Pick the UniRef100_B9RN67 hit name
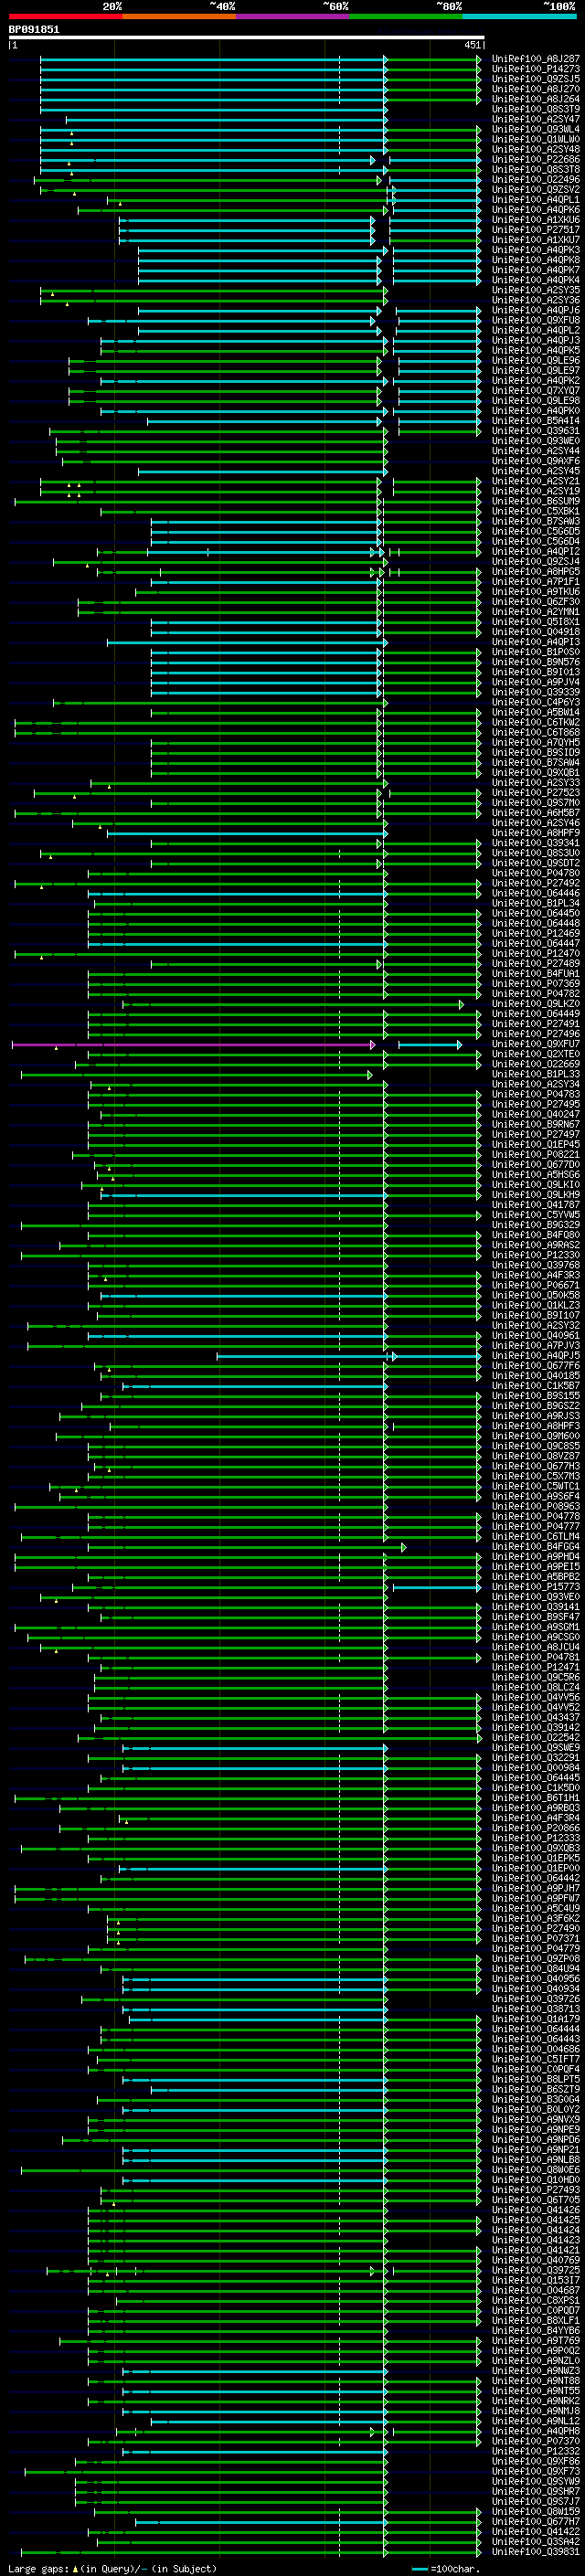 click(536, 1124)
